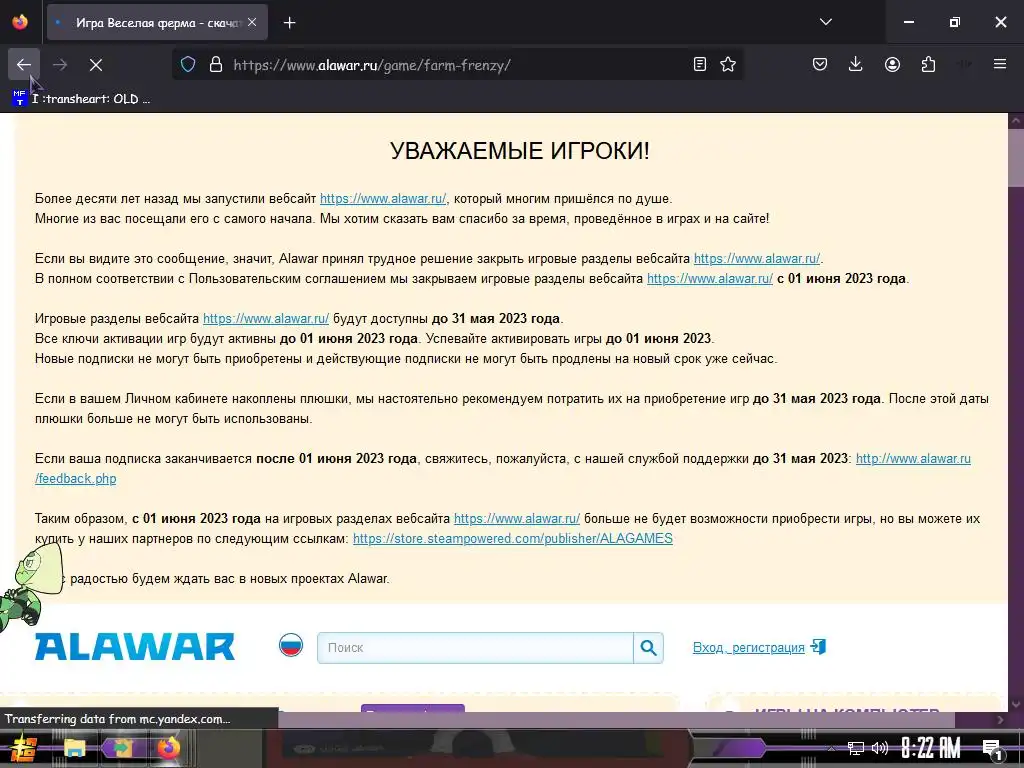
Task: Open the clock showing 8:22 AM
Action: pyautogui.click(x=931, y=748)
